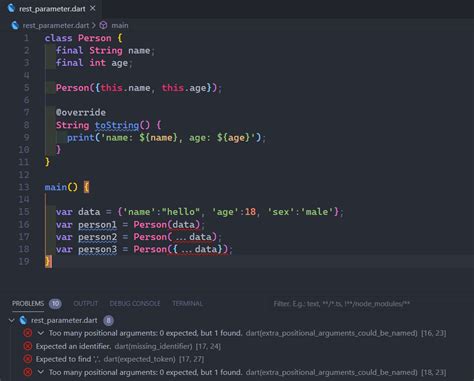Click the highlighted closing brace on line 19
This screenshot has height=381, width=474.
click(48, 261)
